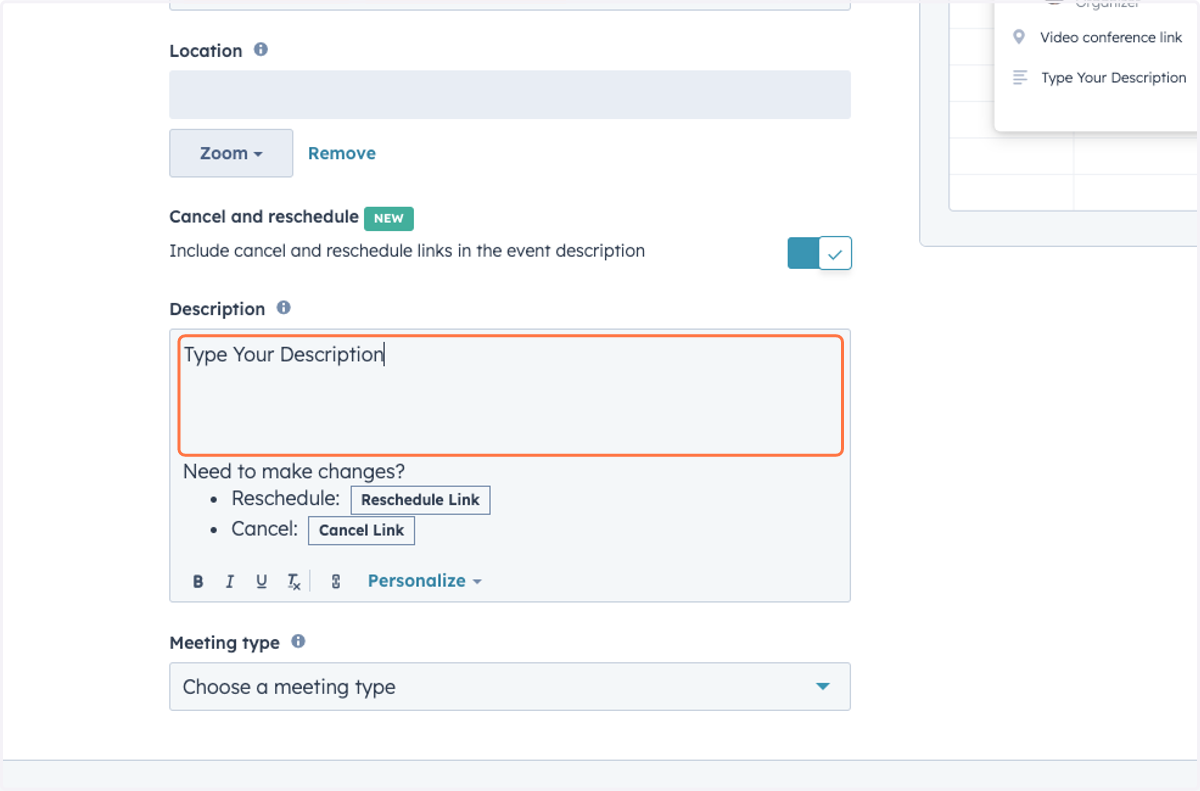
Task: Click the 'Cancel and reschedule' heading
Action: 264,217
